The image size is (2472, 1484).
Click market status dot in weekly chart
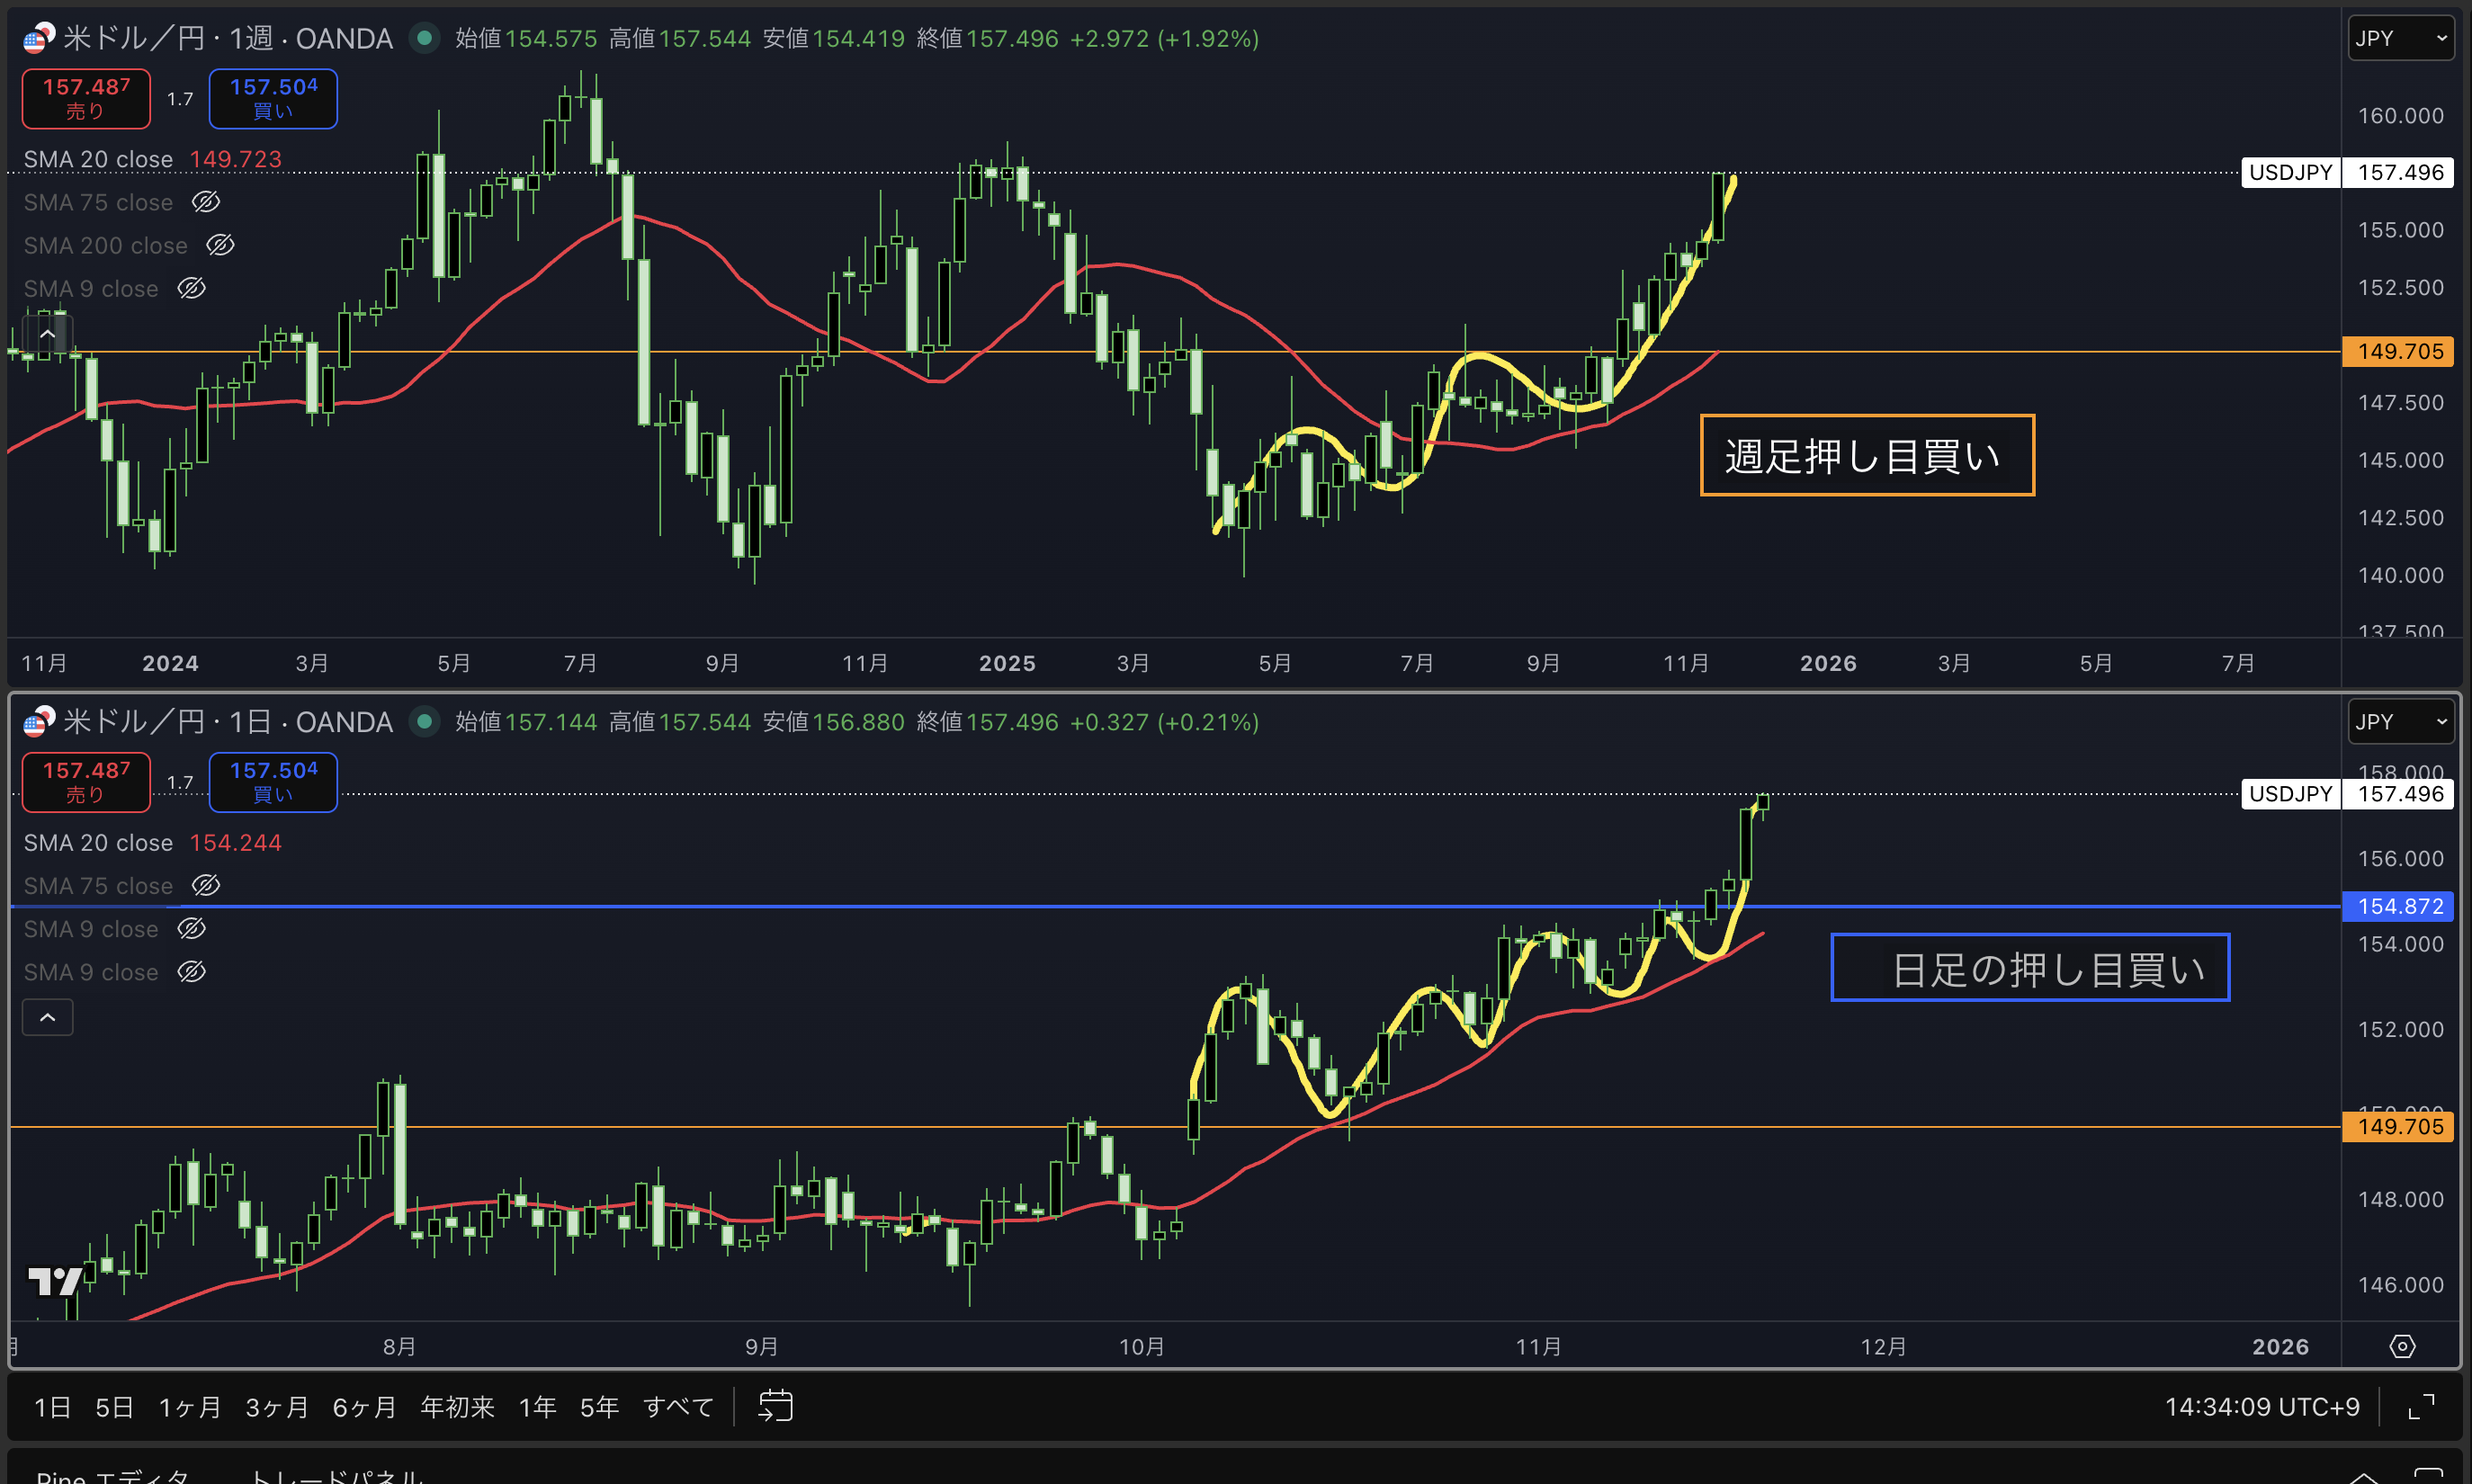click(x=425, y=38)
